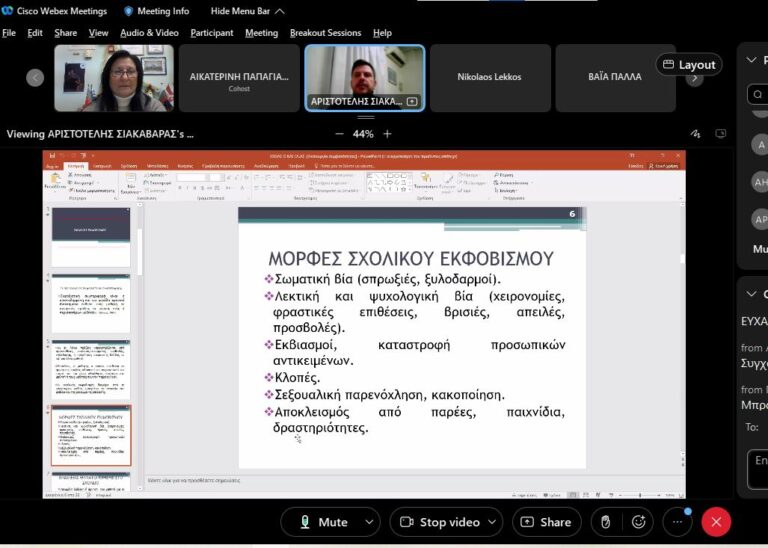Open the reactions smiley icon
The width and height of the screenshot is (768, 548).
[x=638, y=522]
